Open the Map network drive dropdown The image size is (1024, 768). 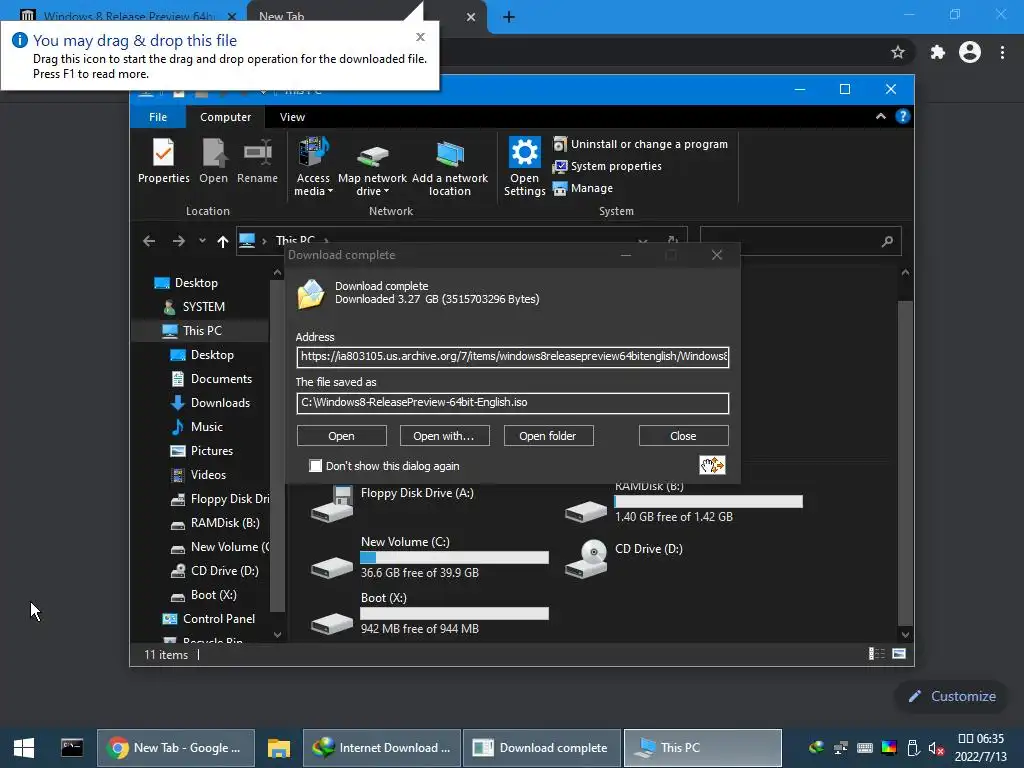(x=372, y=167)
